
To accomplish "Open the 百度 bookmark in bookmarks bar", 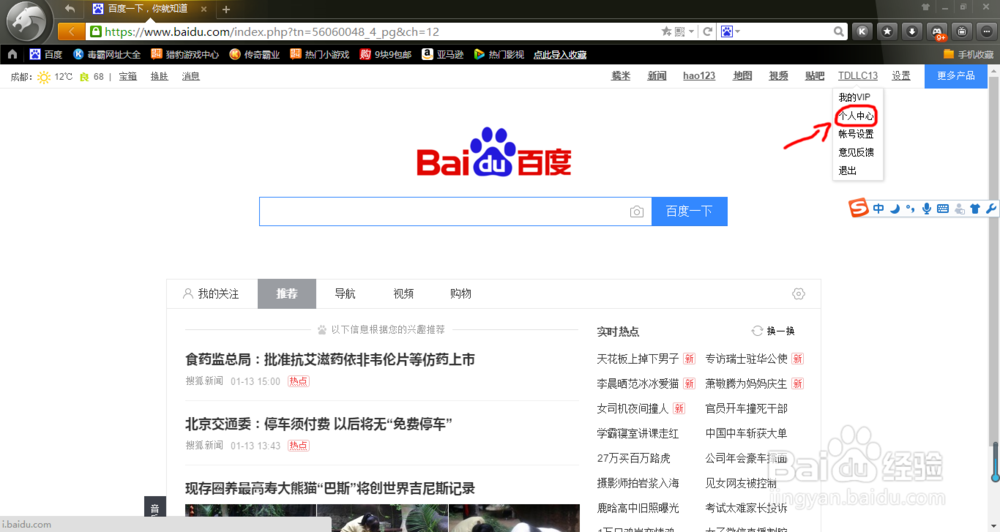I will point(46,55).
